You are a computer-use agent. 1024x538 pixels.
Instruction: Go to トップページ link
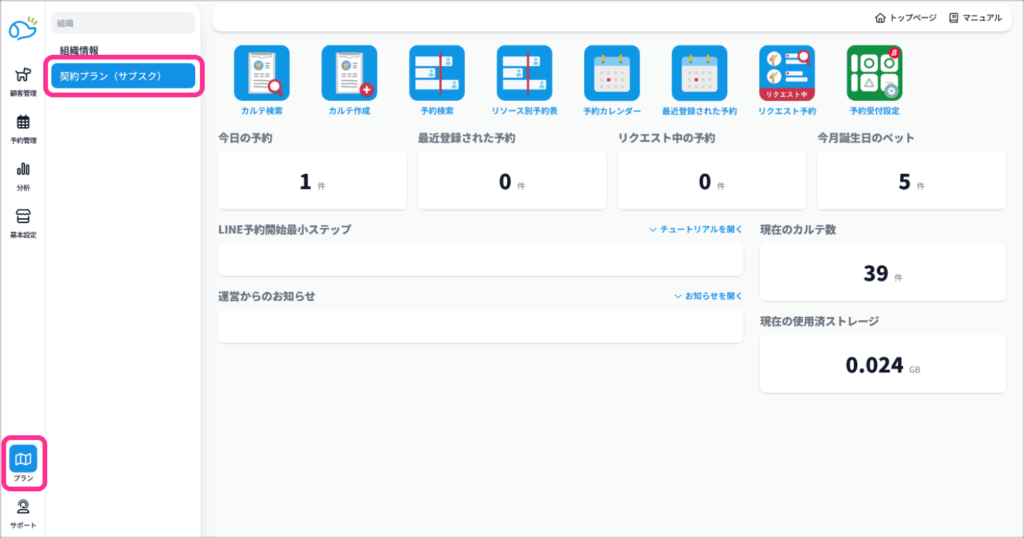coord(905,17)
